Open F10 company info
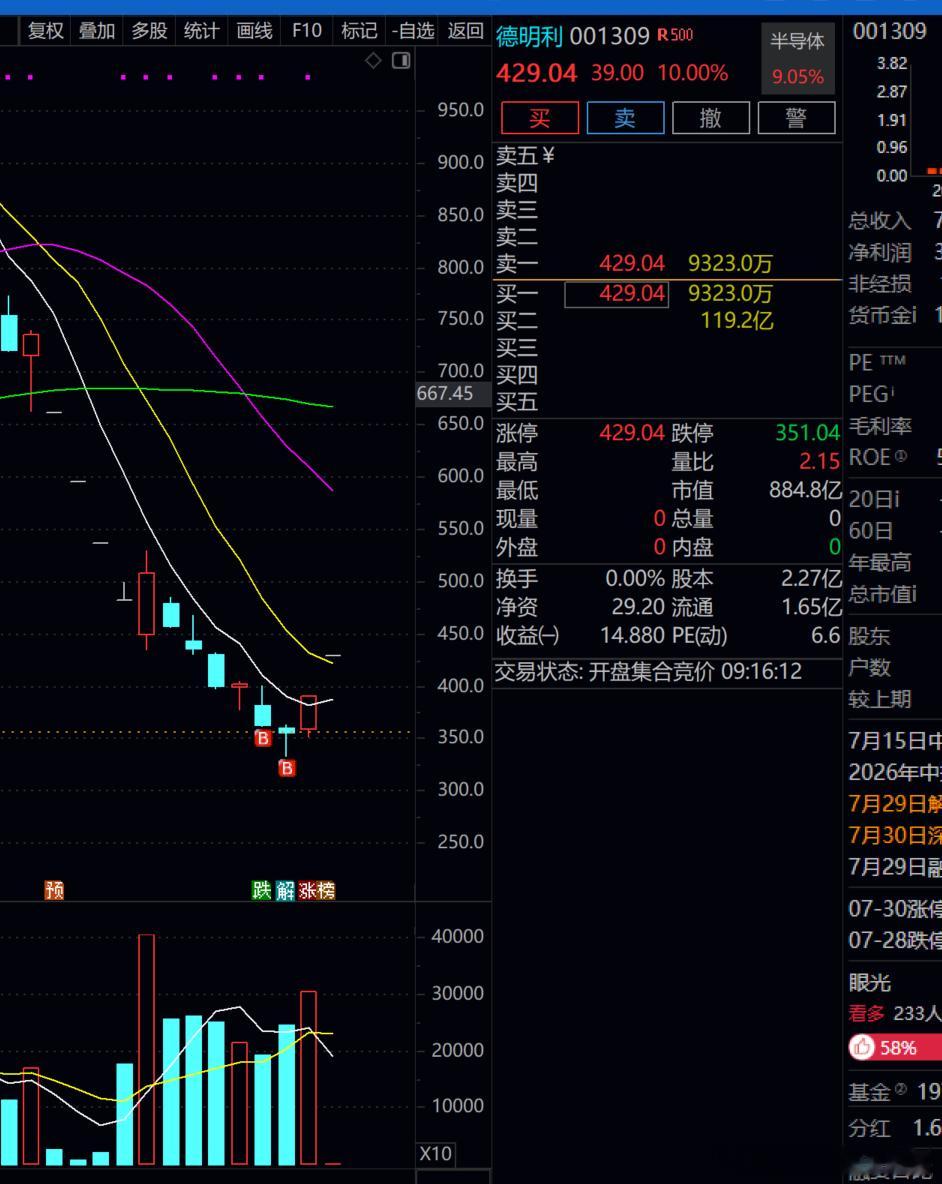The width and height of the screenshot is (942, 1184). coord(306,31)
